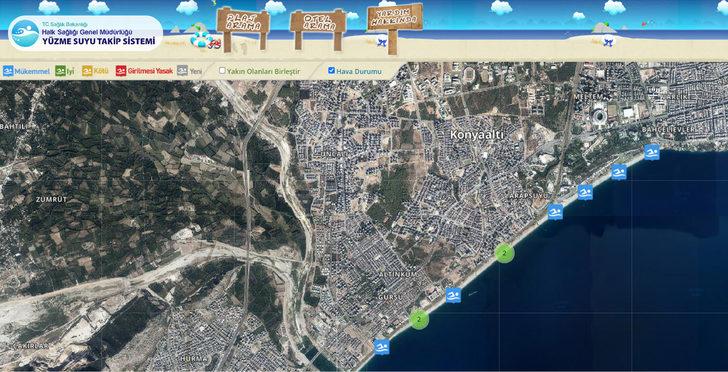The width and height of the screenshot is (728, 372).
Task: Select the second blue swim marker southwest of Bahçelievler
Action: tap(619, 172)
